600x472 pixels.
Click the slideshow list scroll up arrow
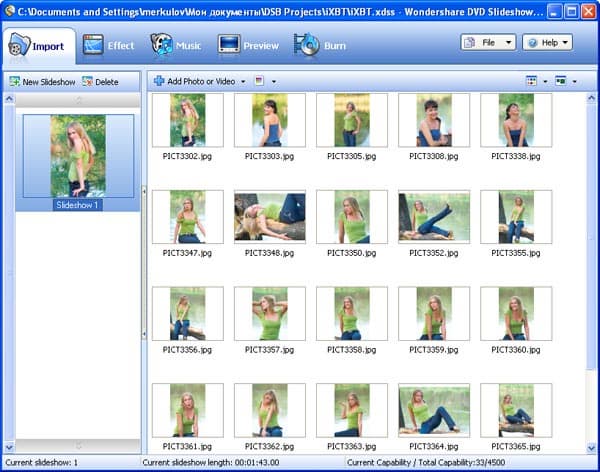[x=9, y=99]
